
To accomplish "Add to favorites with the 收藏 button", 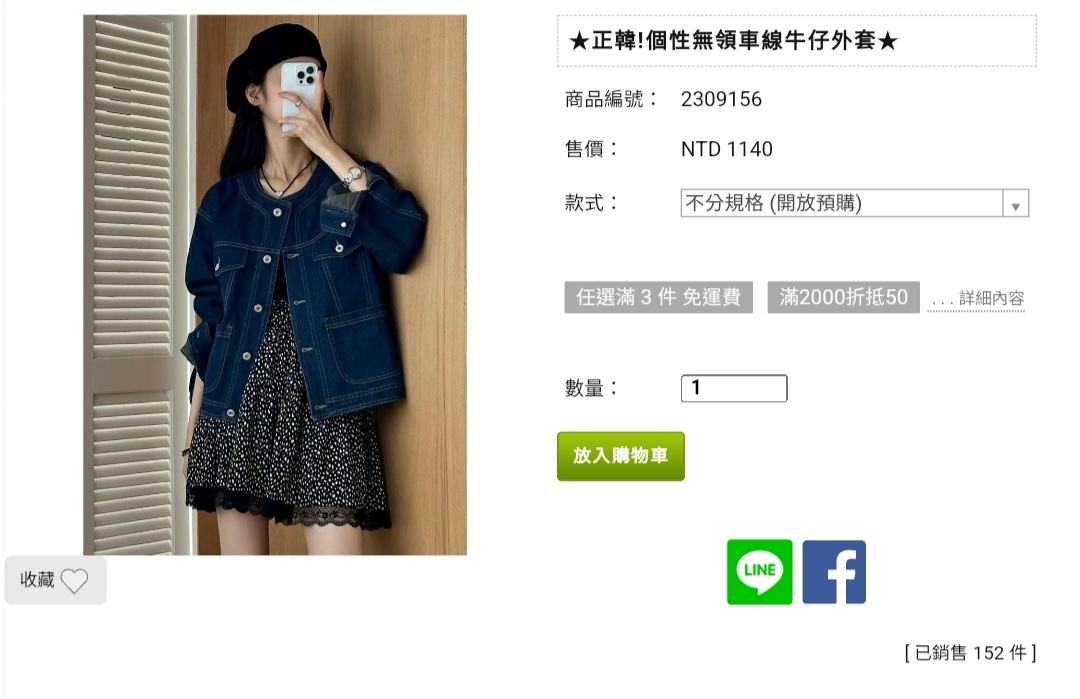I will 56,580.
